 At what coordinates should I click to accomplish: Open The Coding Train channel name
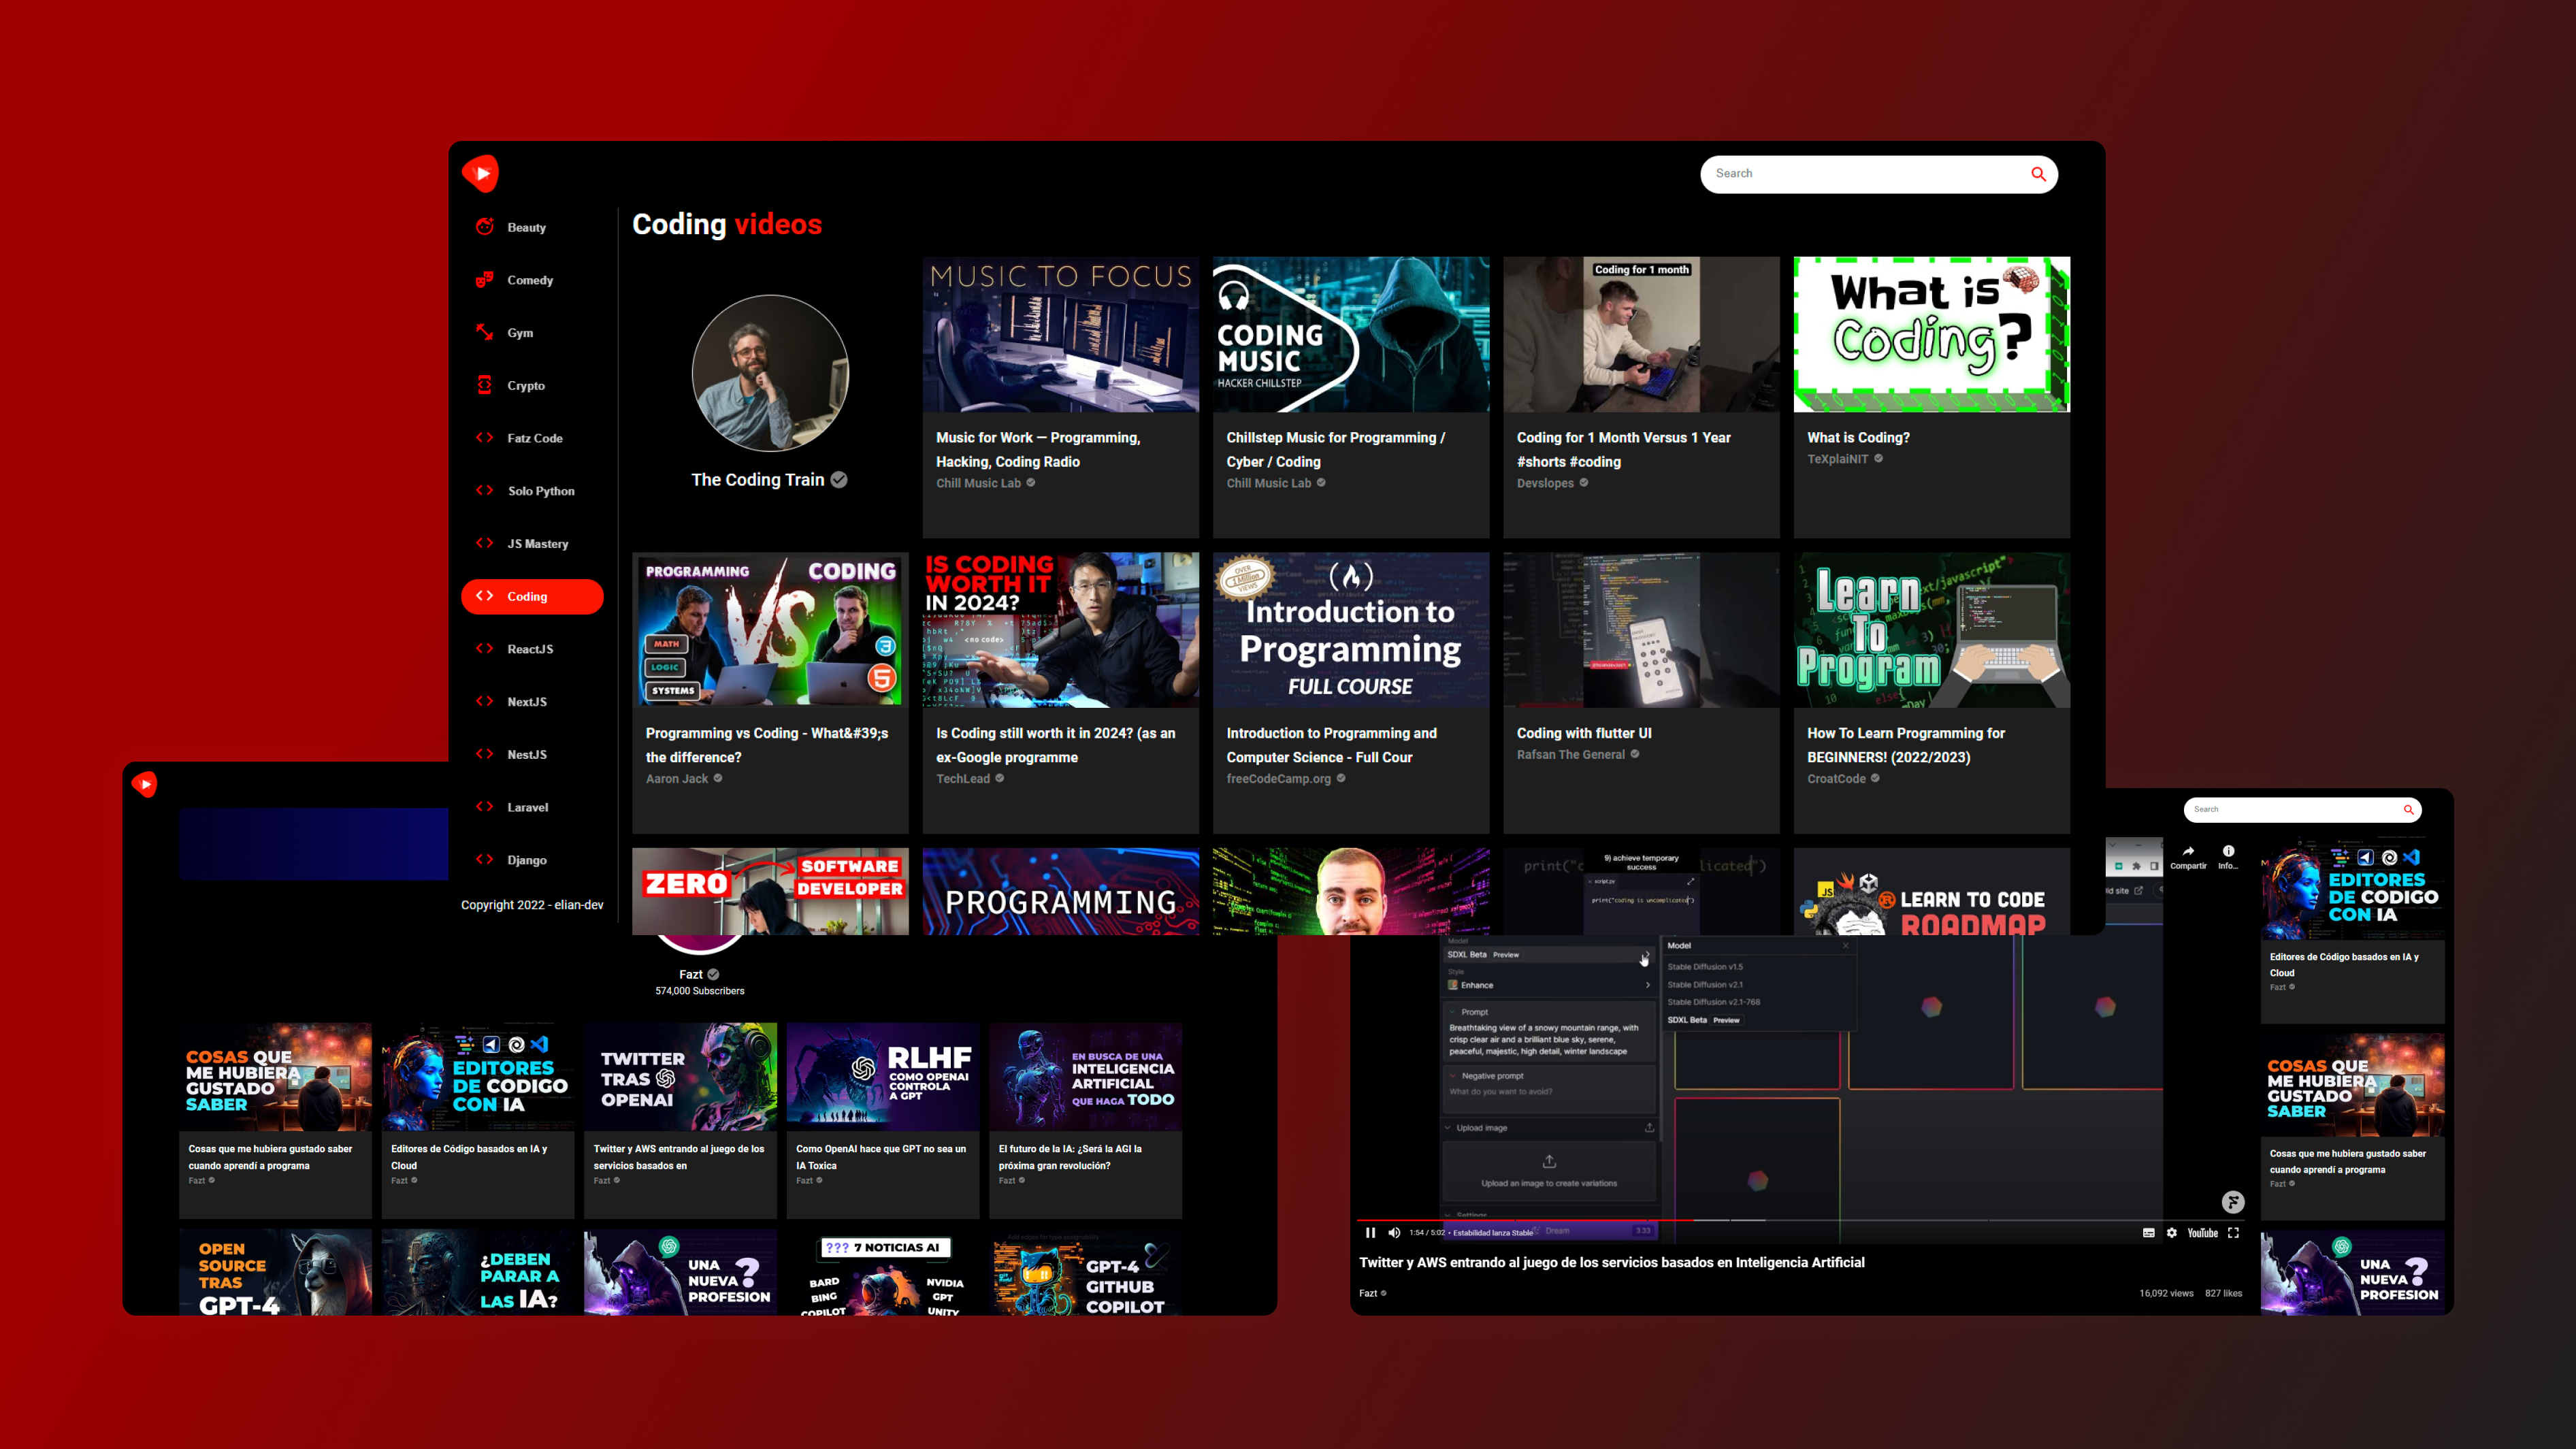757,480
